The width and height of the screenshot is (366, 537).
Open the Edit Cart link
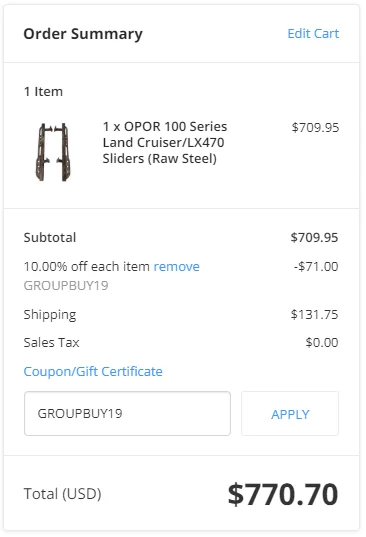(313, 34)
